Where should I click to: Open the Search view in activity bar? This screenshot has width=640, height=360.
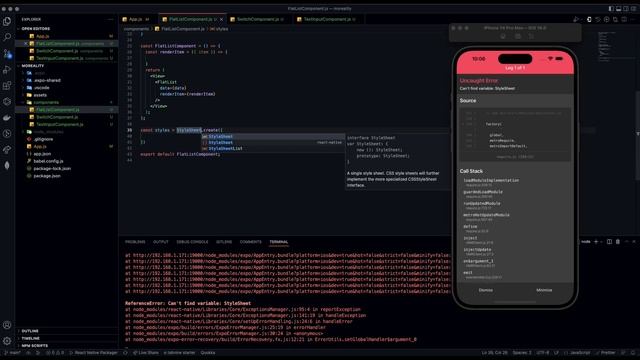(x=7, y=37)
